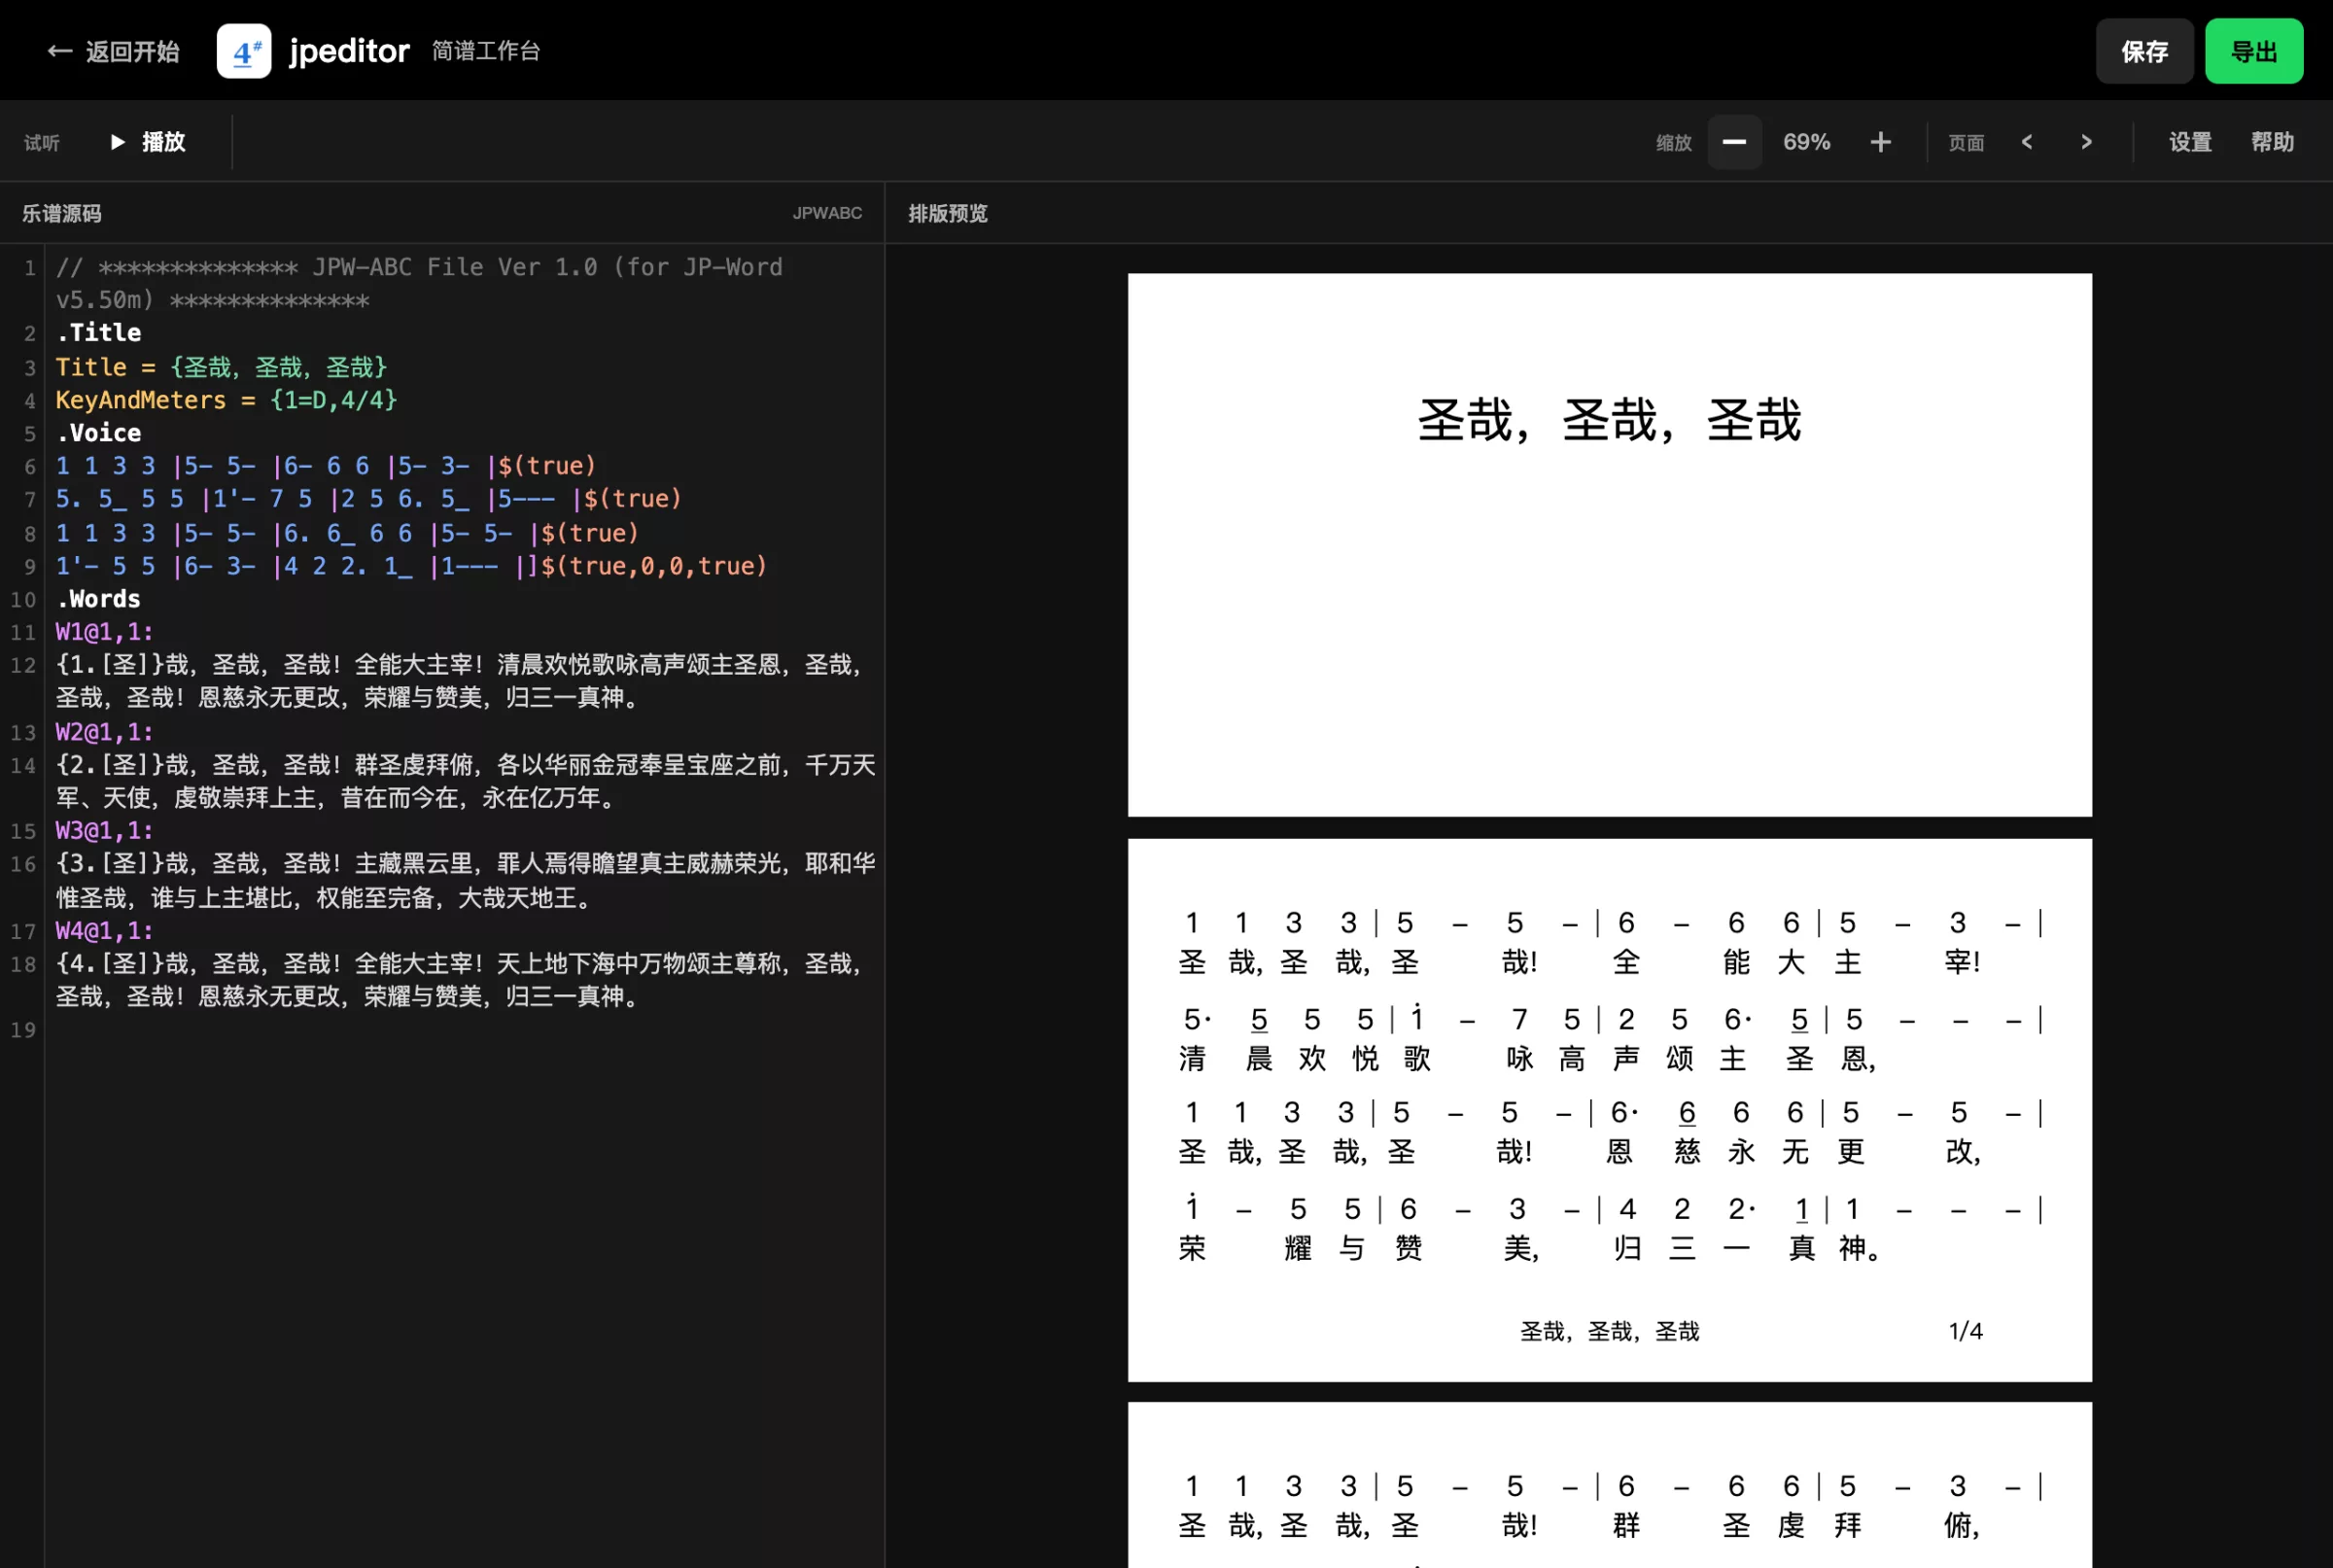
Task: Click the 页面 page label
Action: point(1965,143)
